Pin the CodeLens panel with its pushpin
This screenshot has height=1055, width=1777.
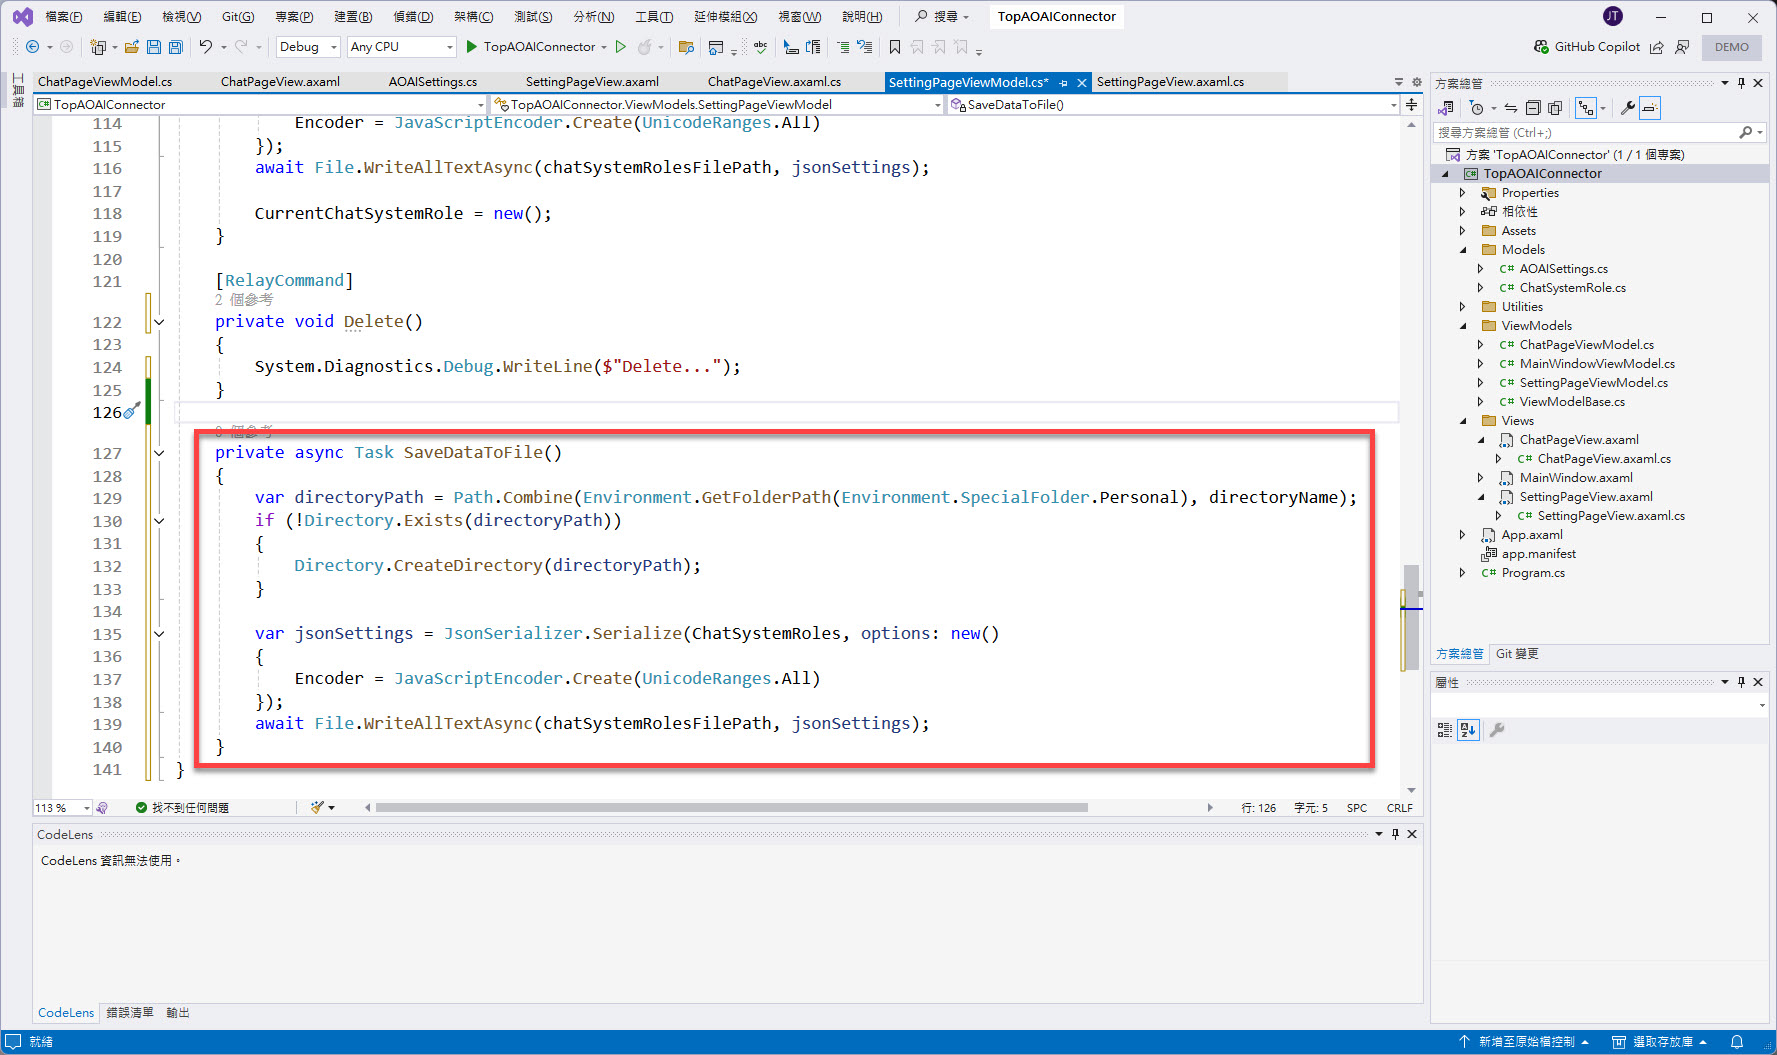1395,834
